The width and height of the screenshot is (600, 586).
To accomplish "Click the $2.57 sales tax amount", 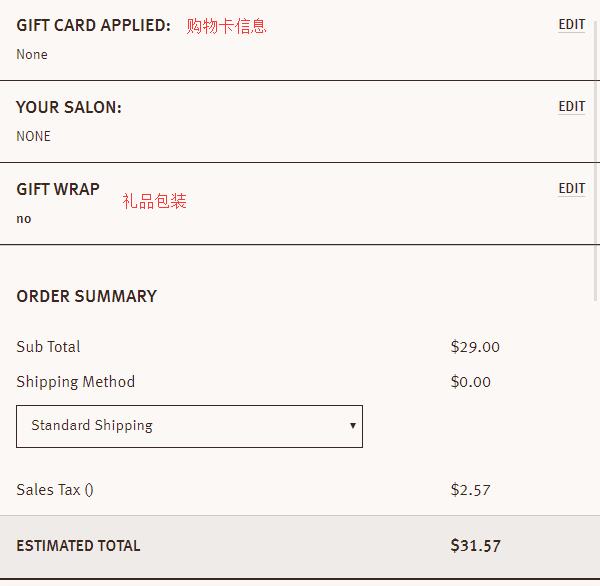I will pos(470,490).
